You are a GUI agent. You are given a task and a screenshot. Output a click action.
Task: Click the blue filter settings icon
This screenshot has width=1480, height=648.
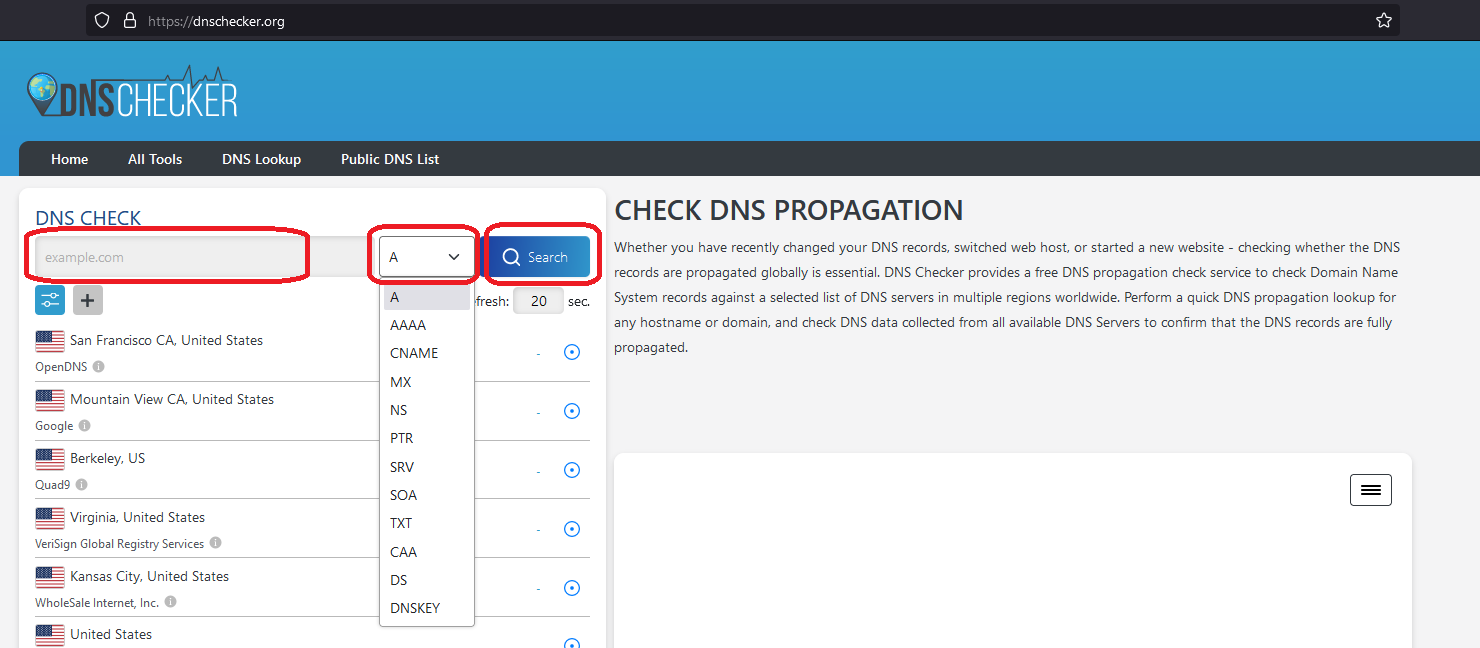(x=50, y=299)
